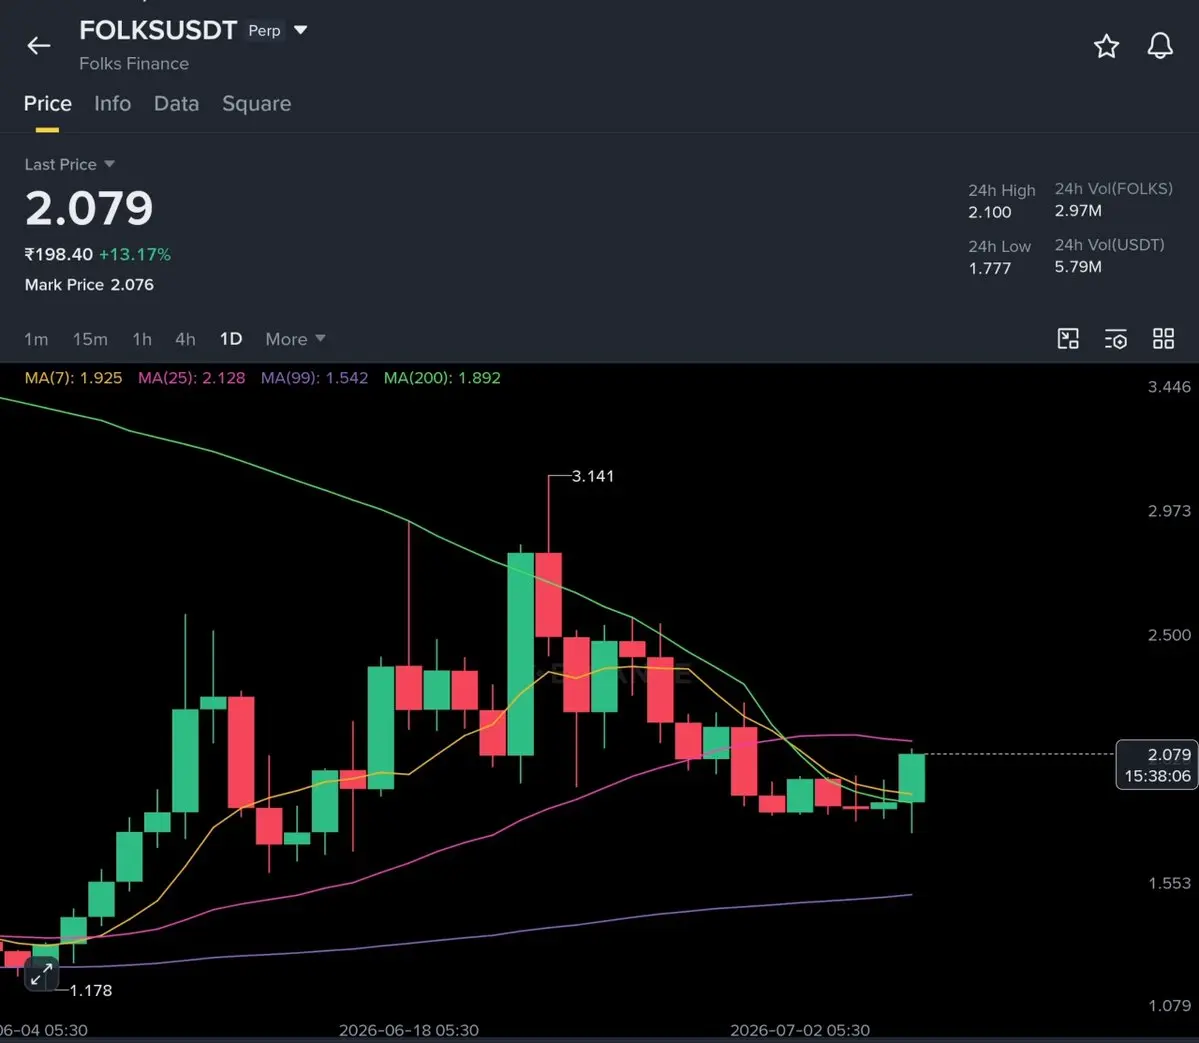The width and height of the screenshot is (1199, 1043).
Task: Expand the chart to fullscreen
Action: [x=41, y=973]
